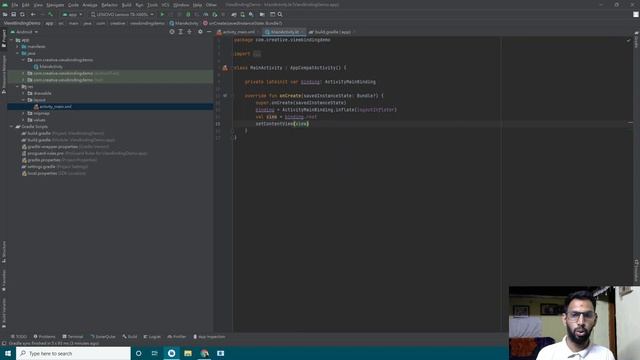Click the Select Opened File target icon
640x360 pixels.
pyautogui.click(x=172, y=32)
